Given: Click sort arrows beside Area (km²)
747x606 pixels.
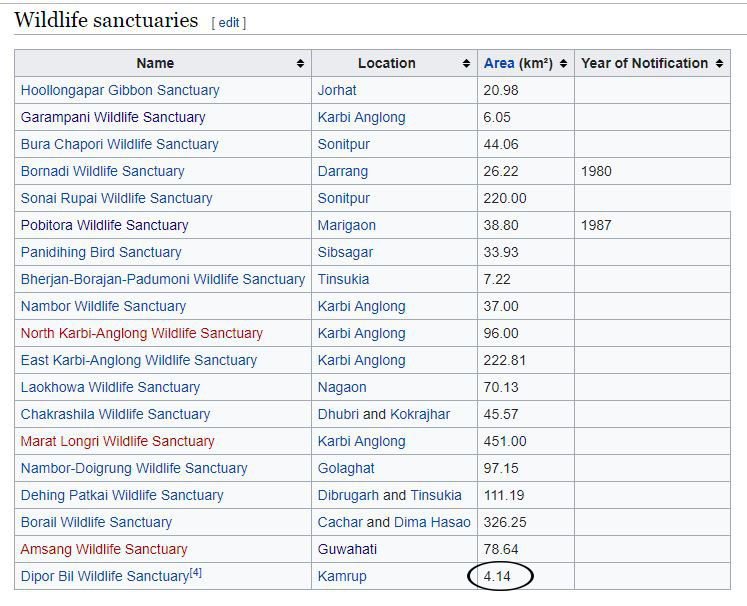Looking at the screenshot, I should point(563,63).
